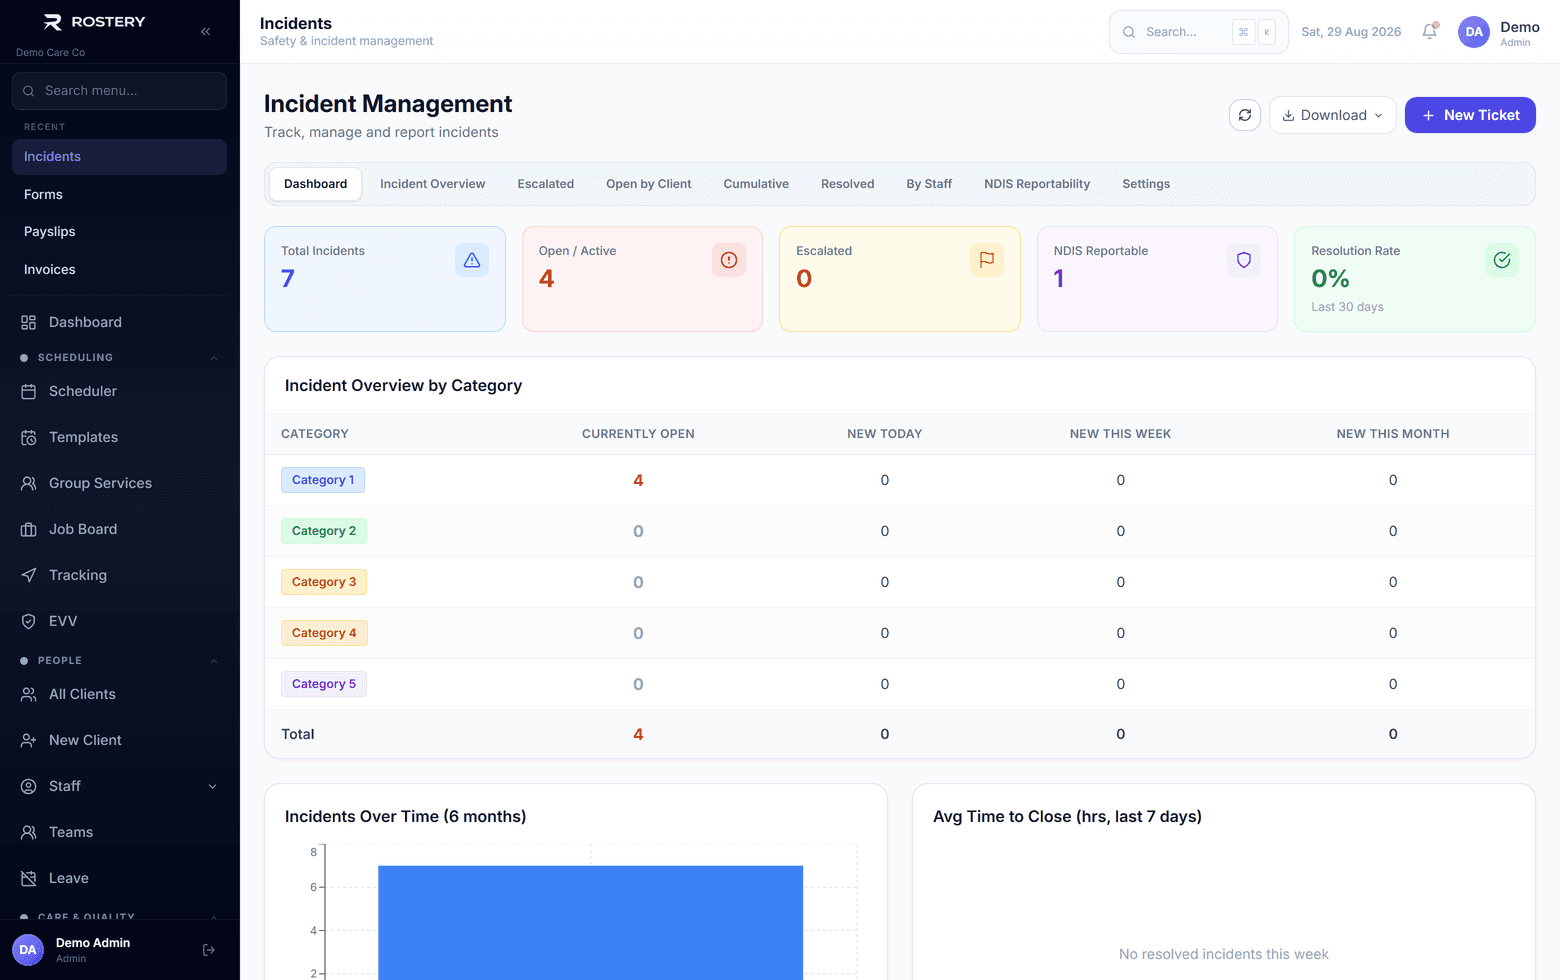1560x980 pixels.
Task: Click the Tracking arrow icon
Action: coord(29,575)
